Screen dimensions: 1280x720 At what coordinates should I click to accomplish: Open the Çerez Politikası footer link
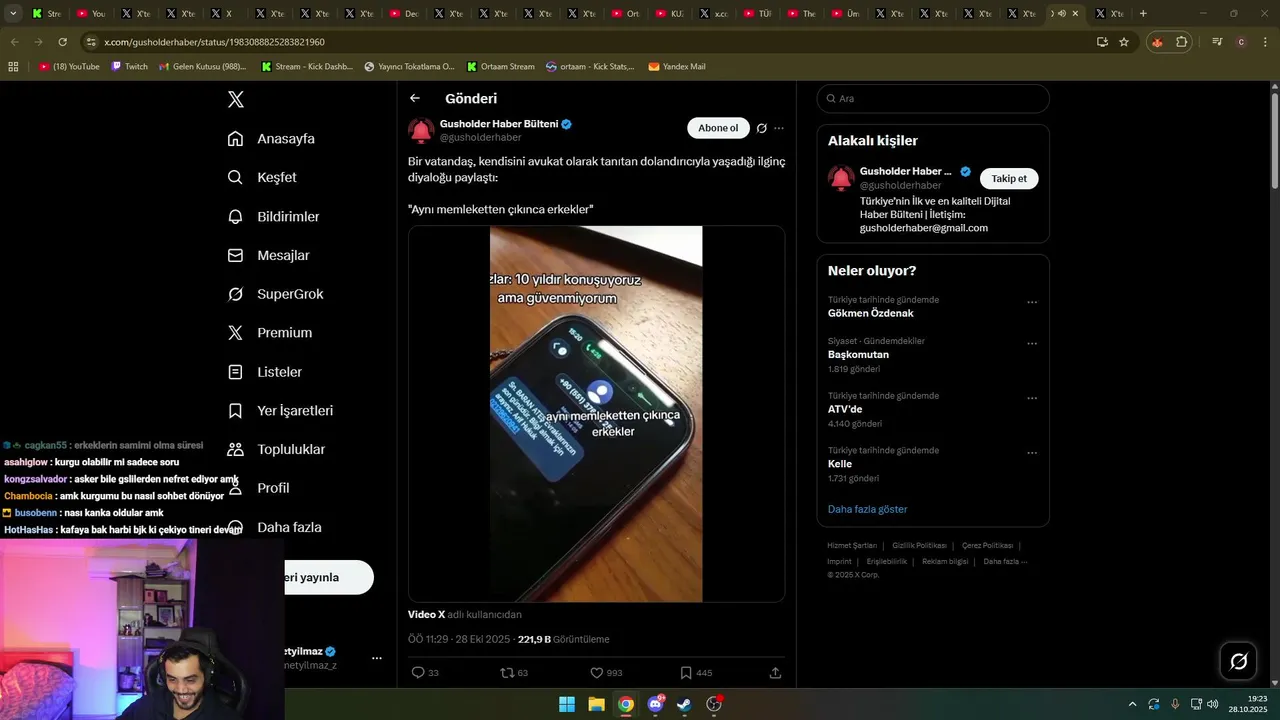pyautogui.click(x=987, y=545)
